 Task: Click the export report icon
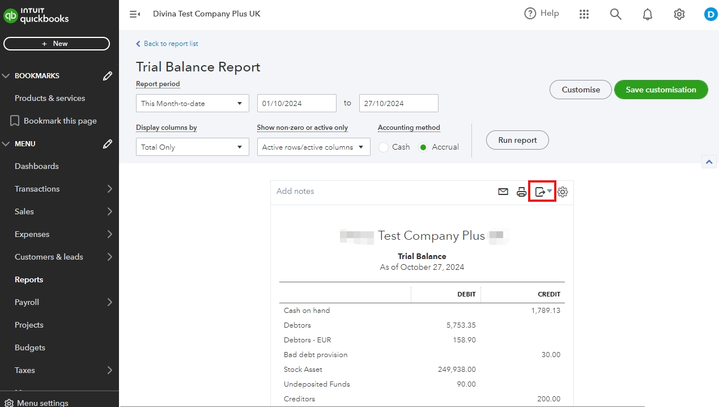tap(541, 192)
